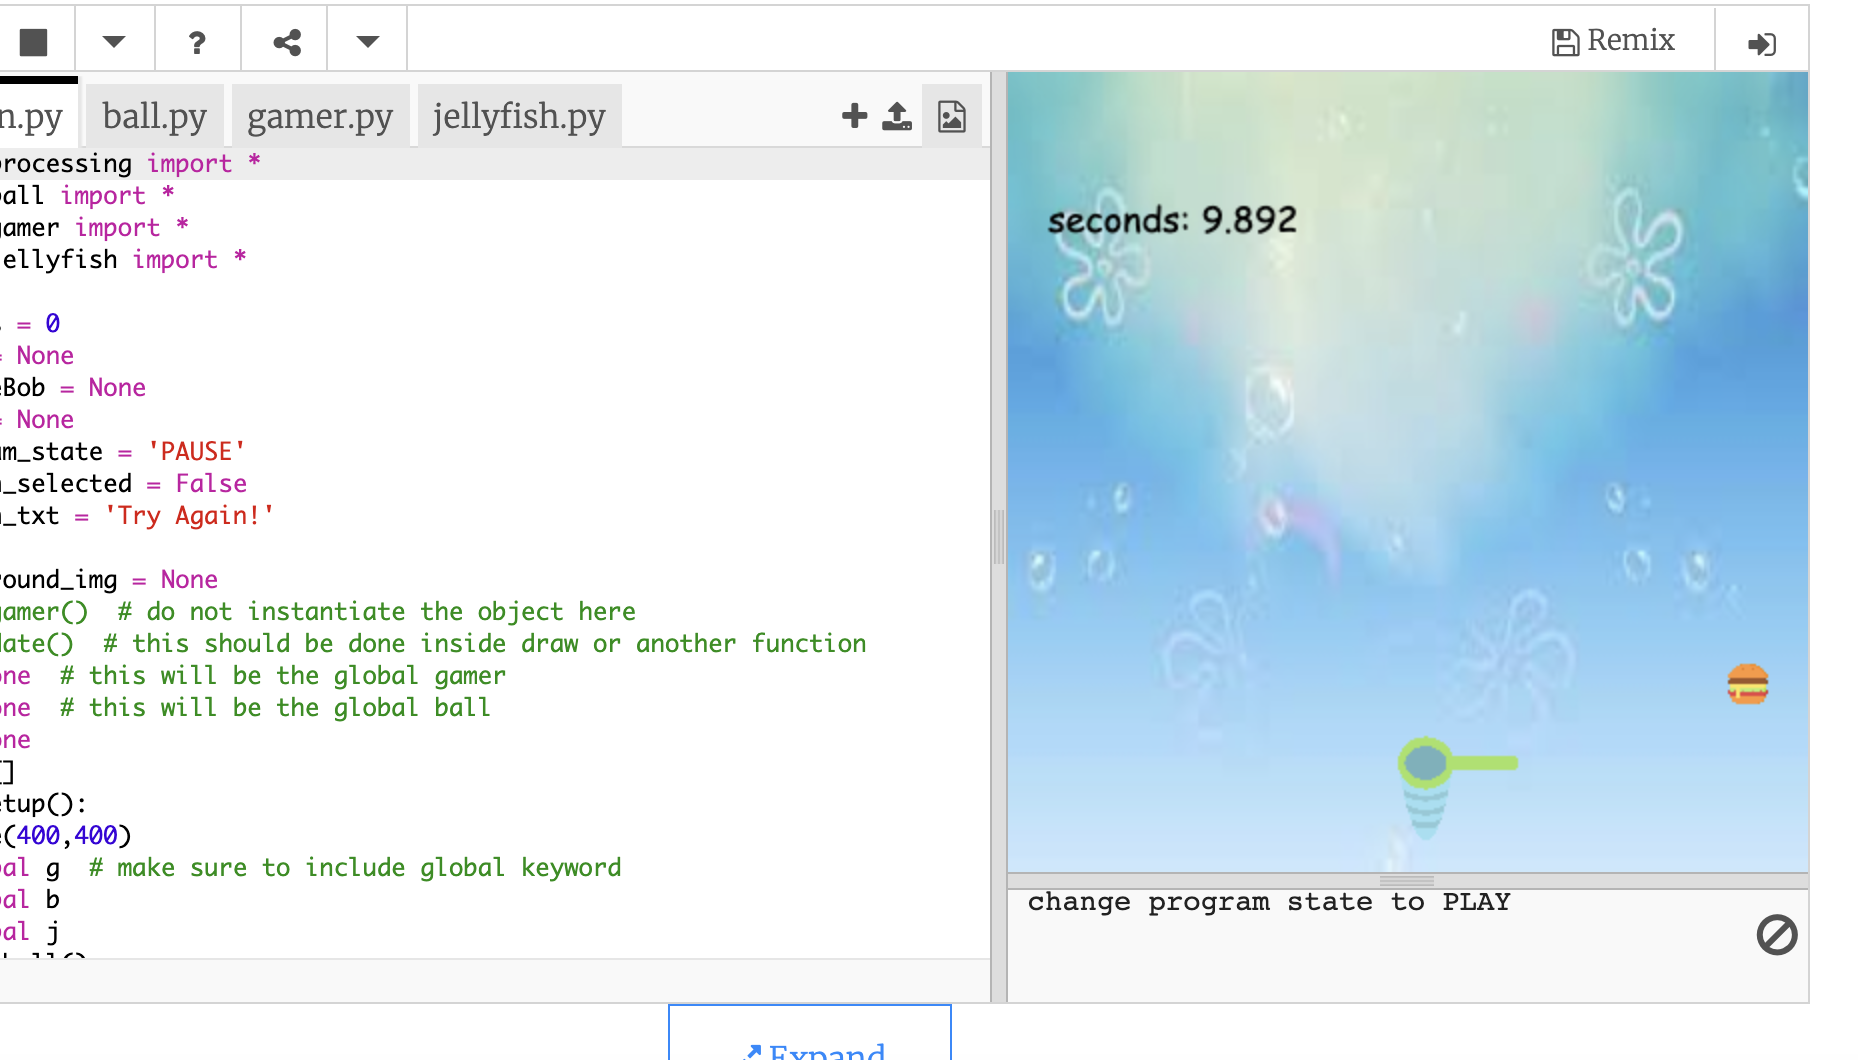This screenshot has height=1060, width=1858.
Task: Expand the share options dropdown arrow
Action: pyautogui.click(x=367, y=42)
